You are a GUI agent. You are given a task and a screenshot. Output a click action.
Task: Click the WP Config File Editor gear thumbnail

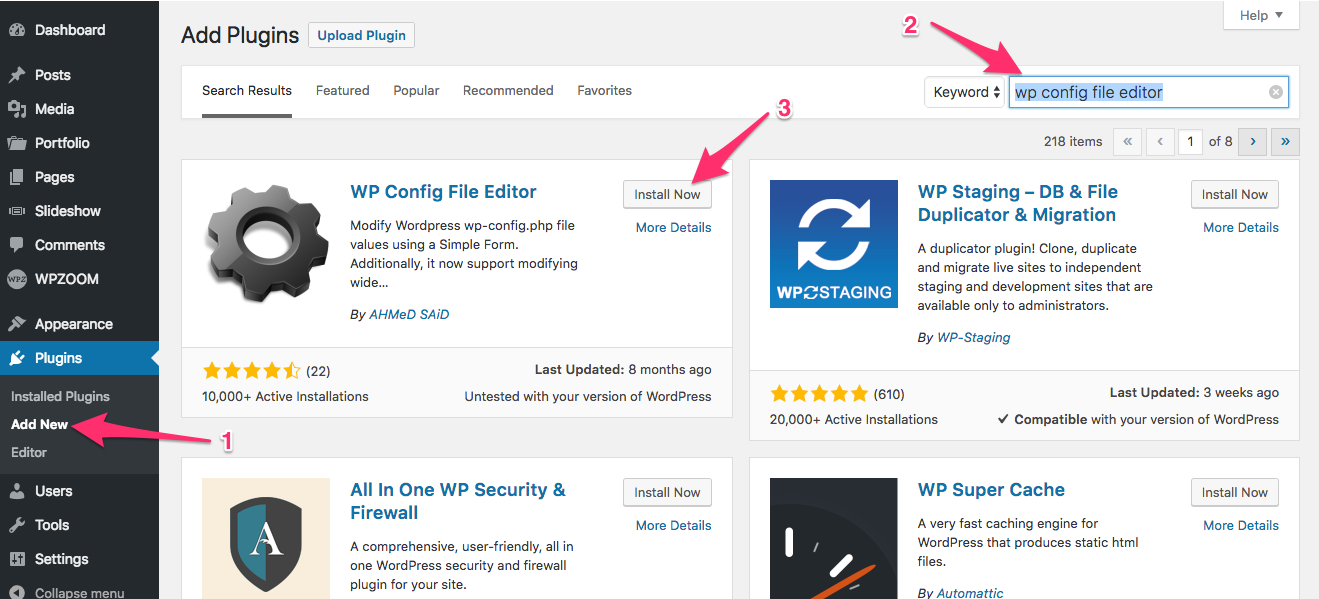[266, 245]
